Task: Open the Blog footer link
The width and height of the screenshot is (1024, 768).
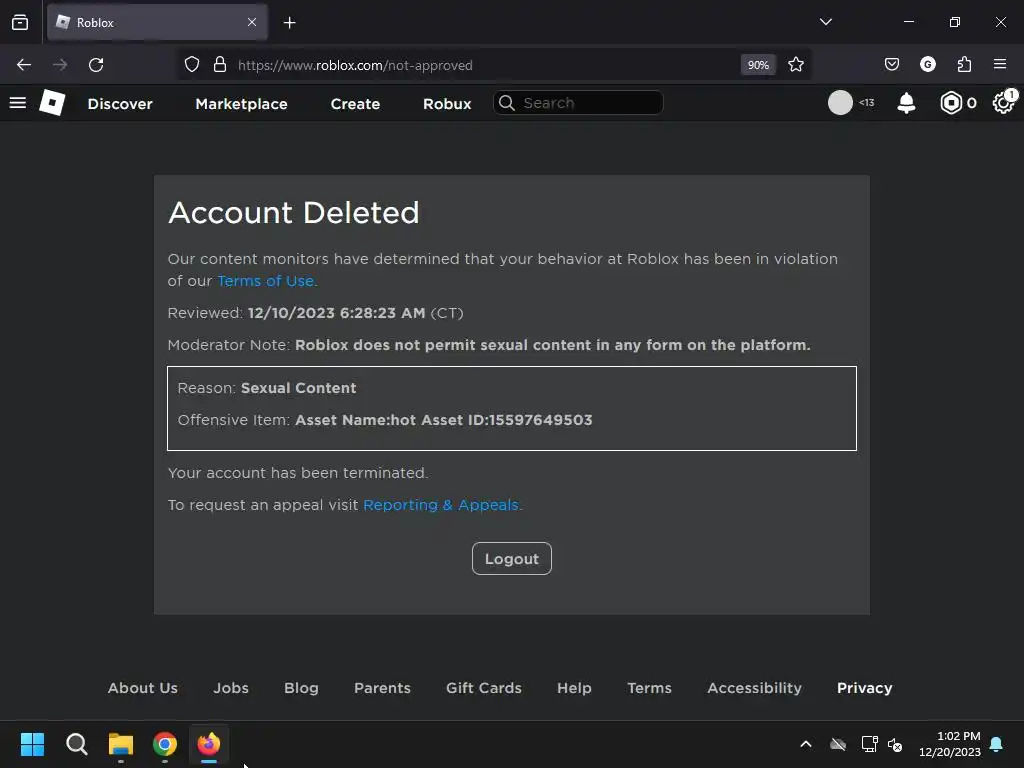Action: [302, 688]
